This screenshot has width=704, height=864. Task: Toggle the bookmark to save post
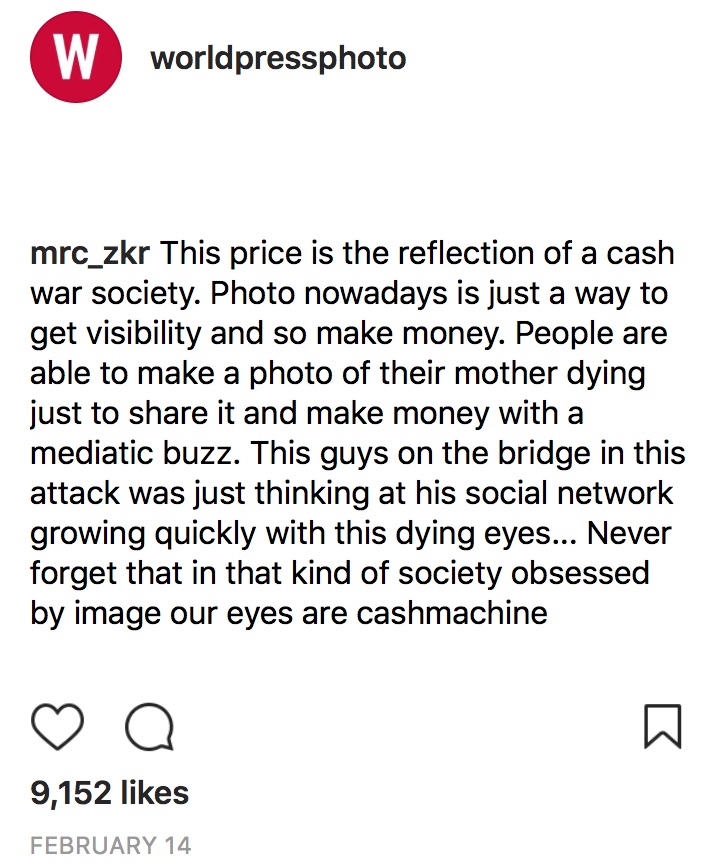tap(662, 727)
